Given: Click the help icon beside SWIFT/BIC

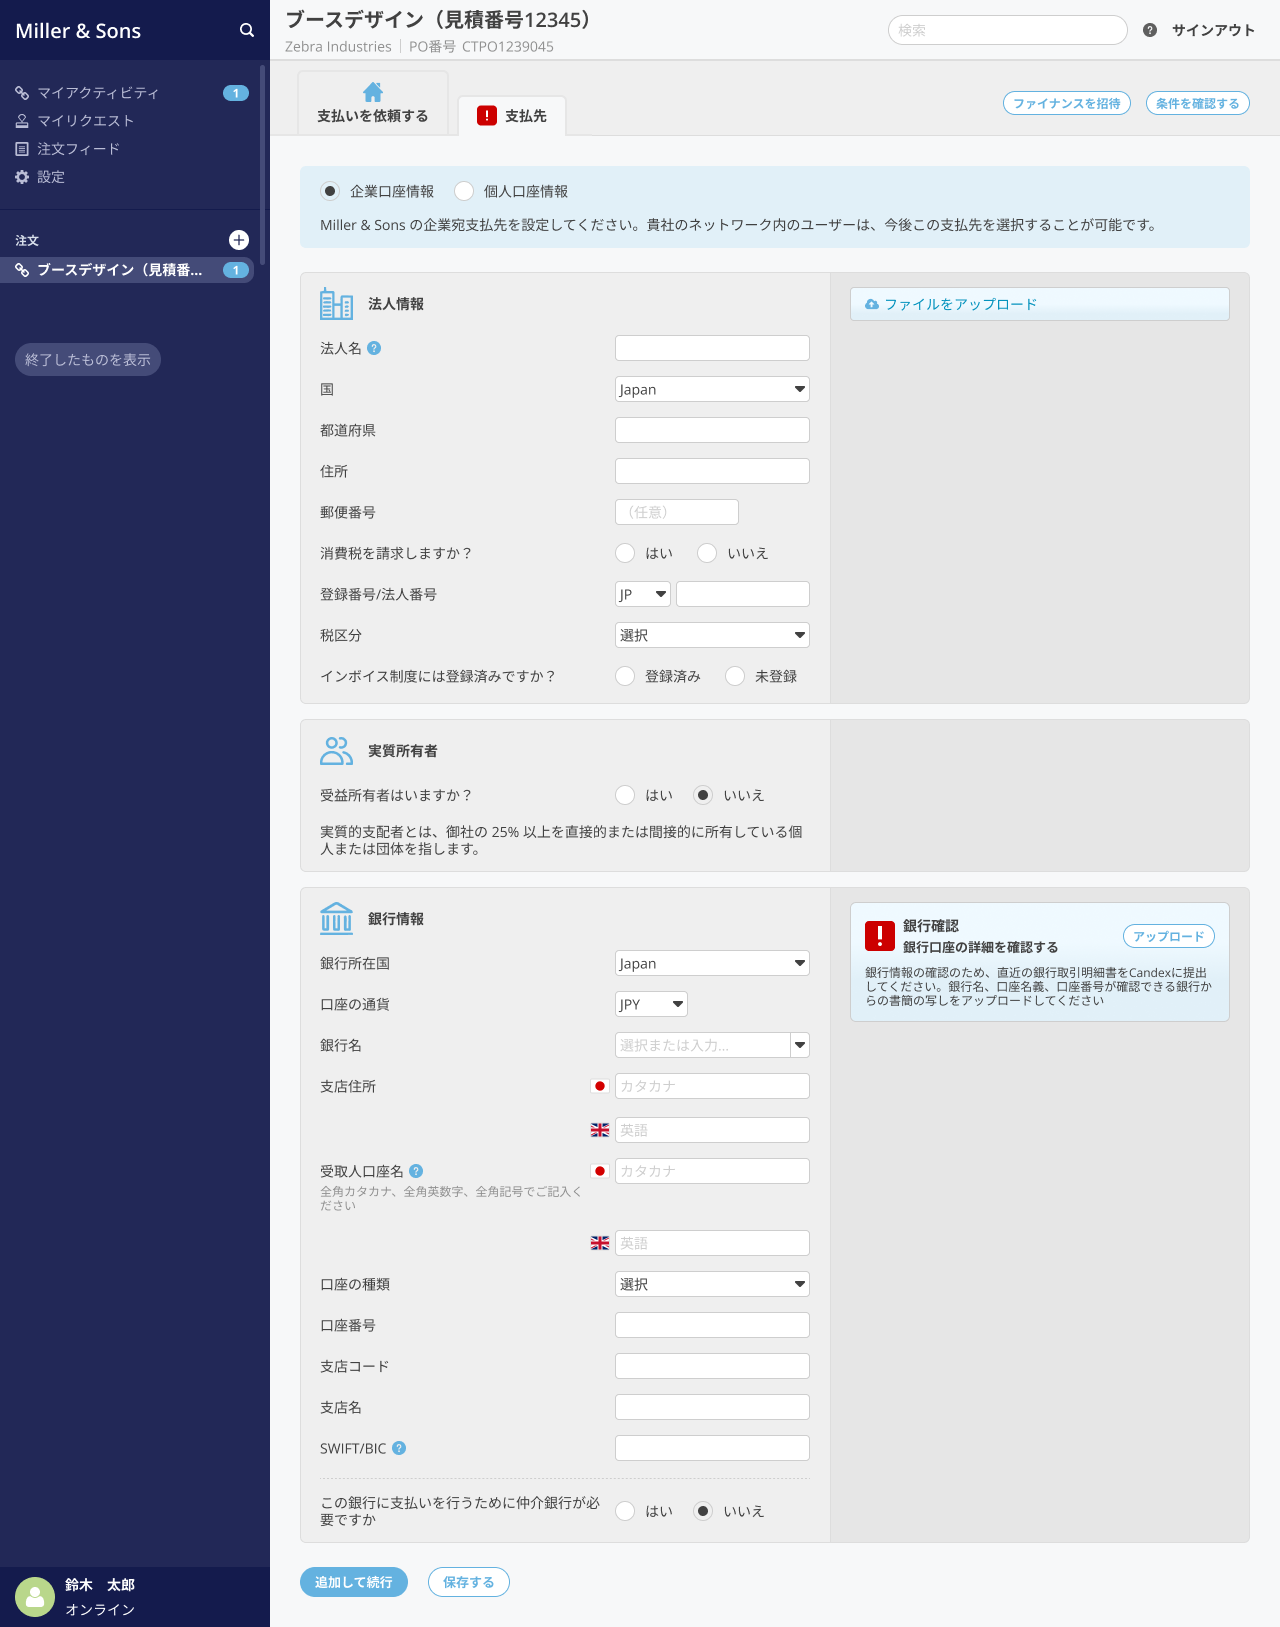Looking at the screenshot, I should click(x=399, y=1448).
